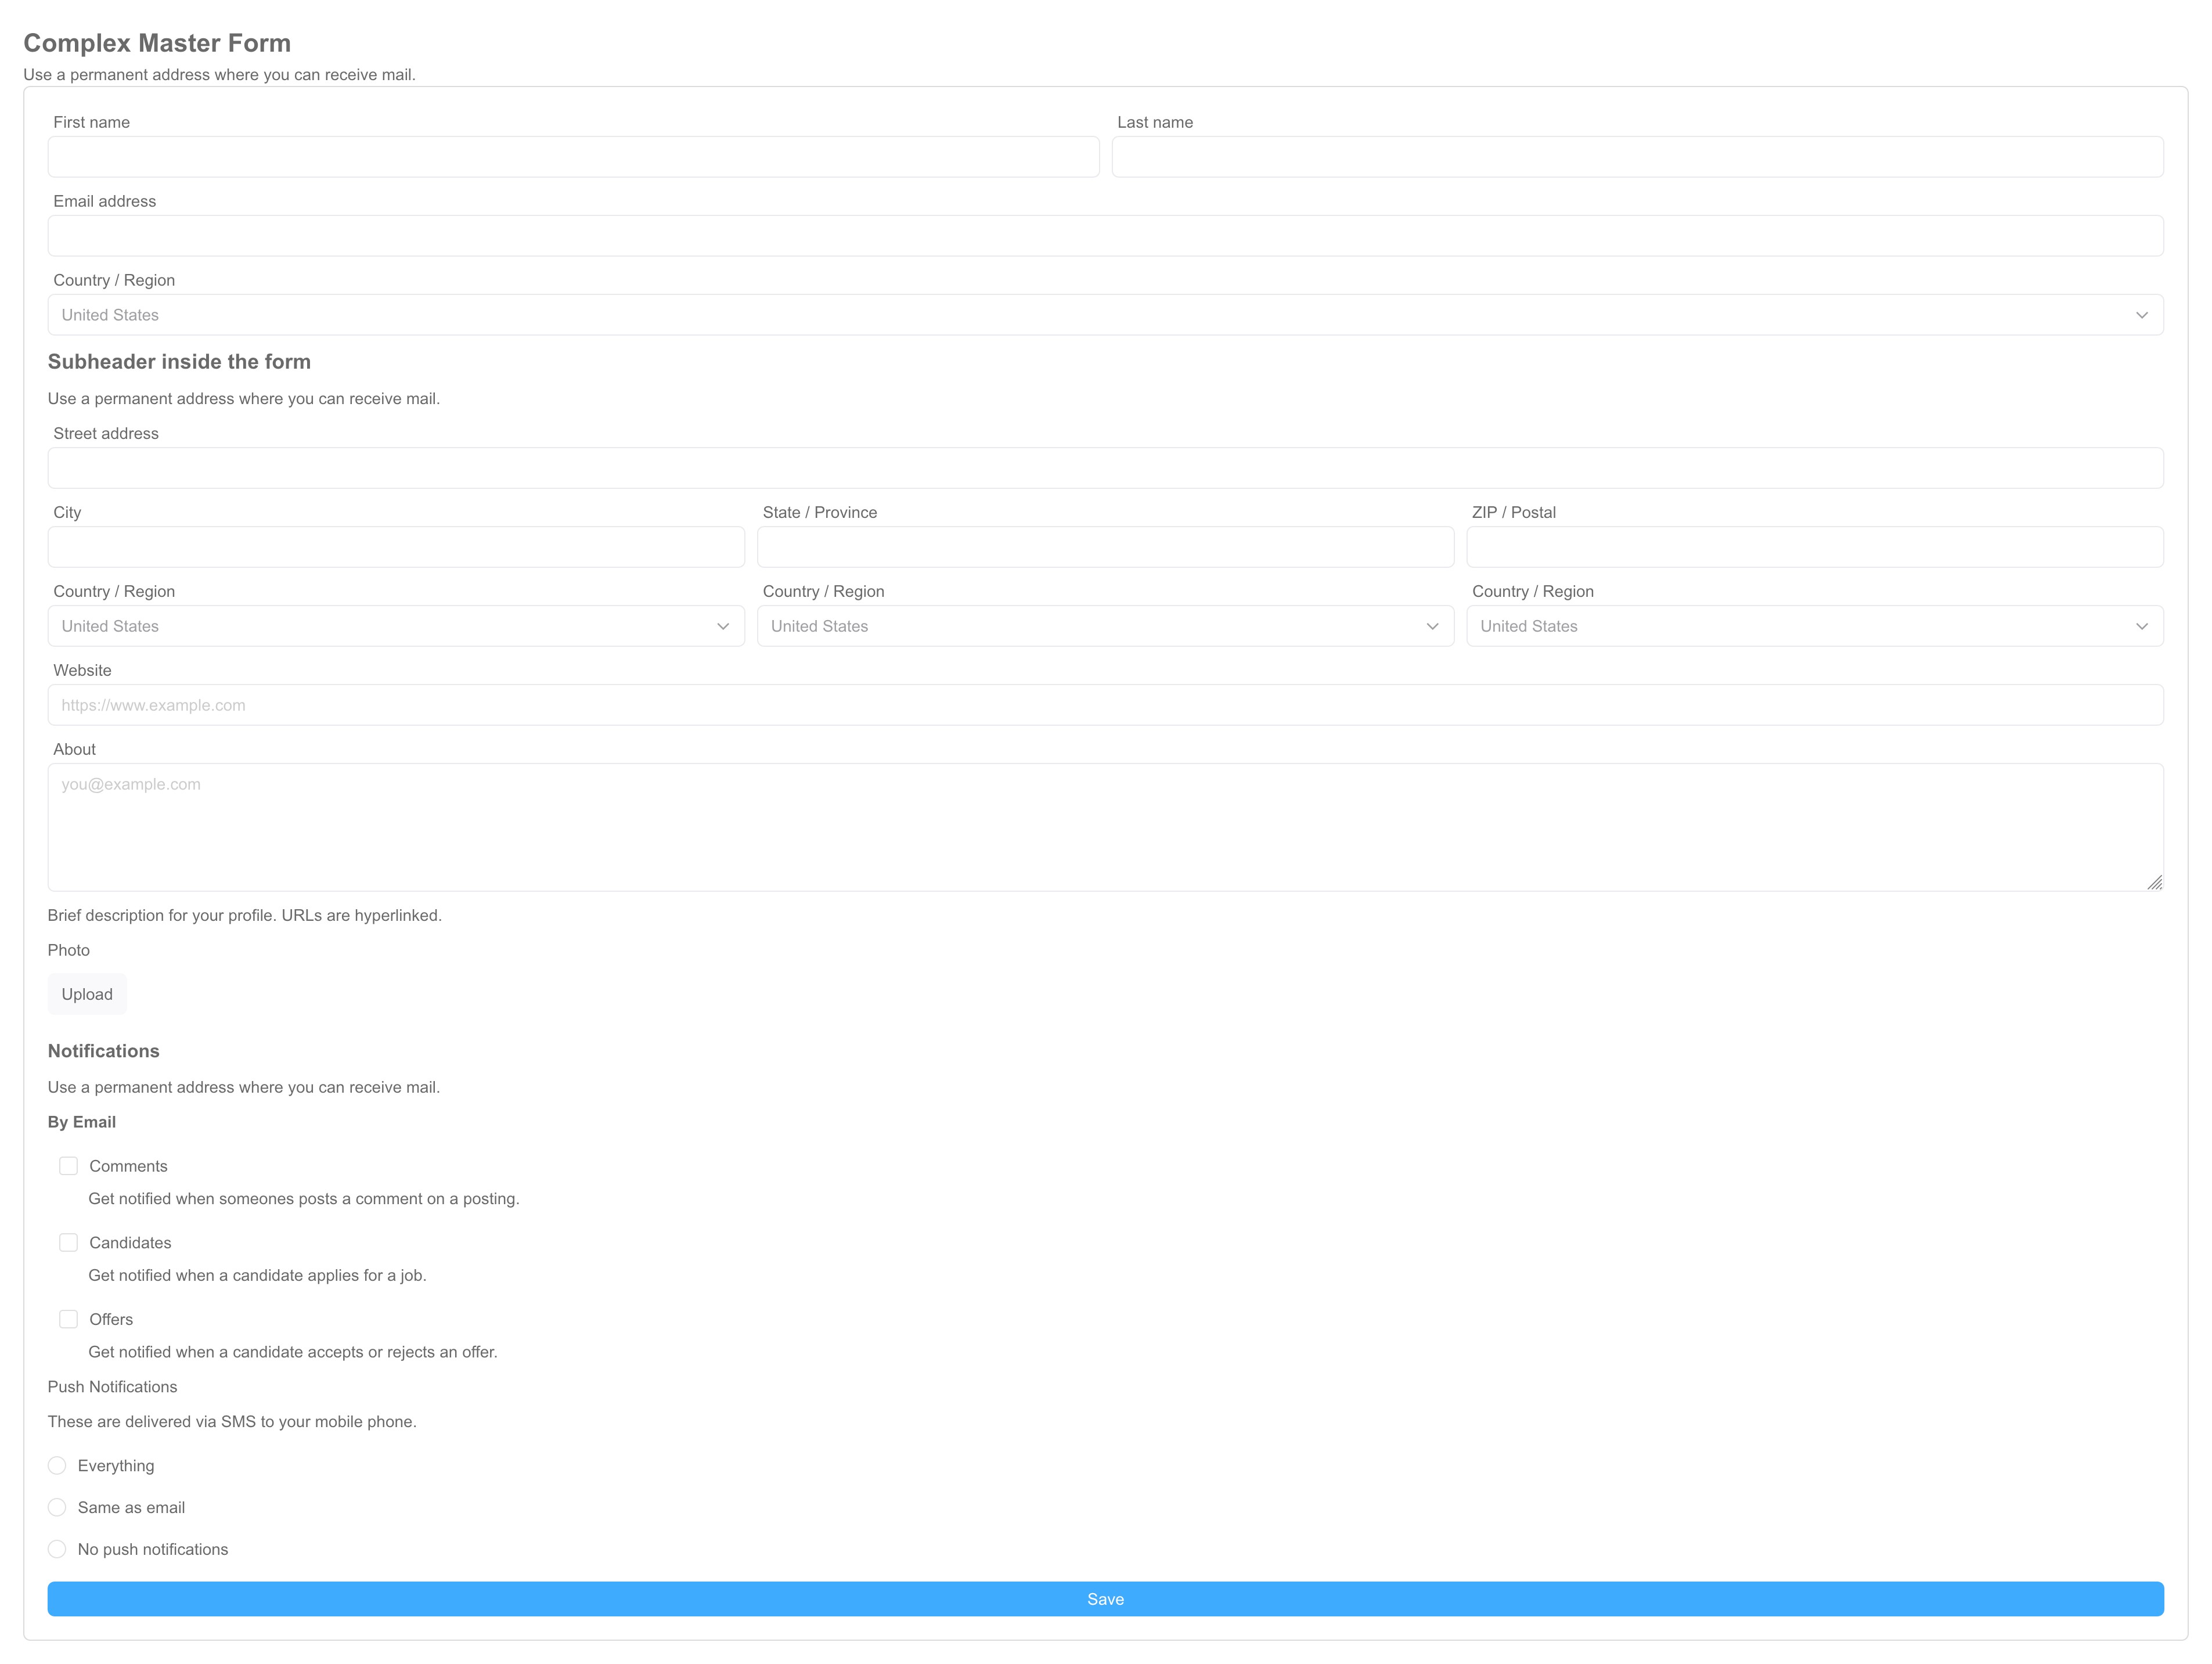
Task: Select No push notifications option
Action: tap(57, 1549)
